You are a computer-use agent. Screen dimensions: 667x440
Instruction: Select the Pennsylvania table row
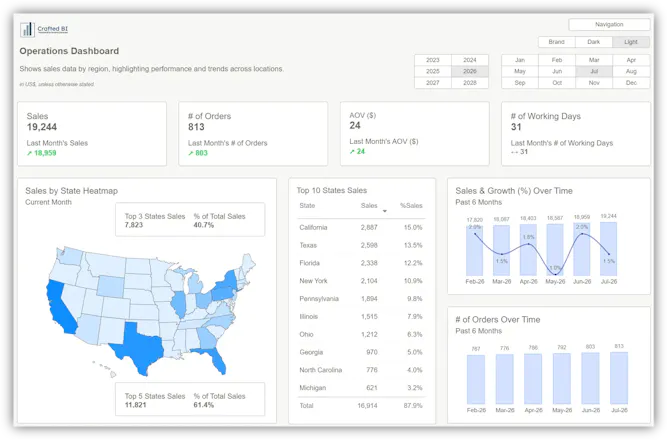click(361, 299)
